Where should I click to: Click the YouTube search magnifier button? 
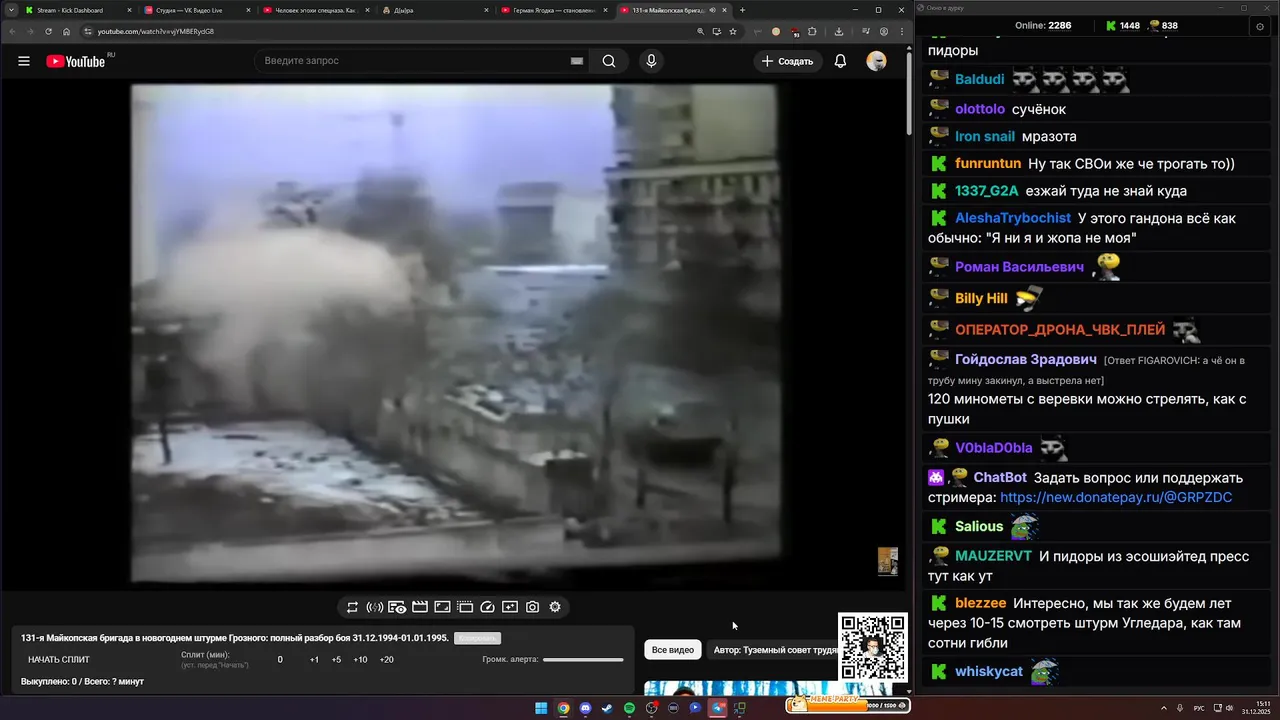609,61
